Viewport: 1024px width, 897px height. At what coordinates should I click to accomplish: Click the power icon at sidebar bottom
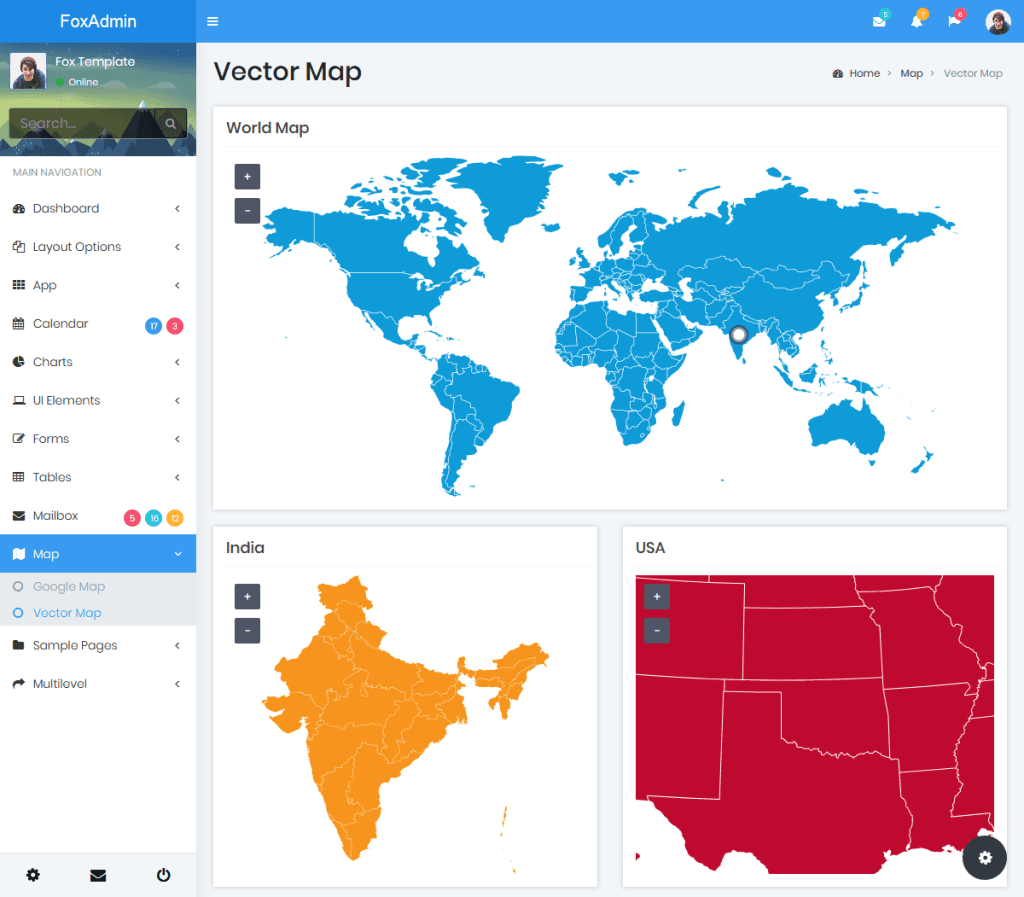[x=163, y=875]
